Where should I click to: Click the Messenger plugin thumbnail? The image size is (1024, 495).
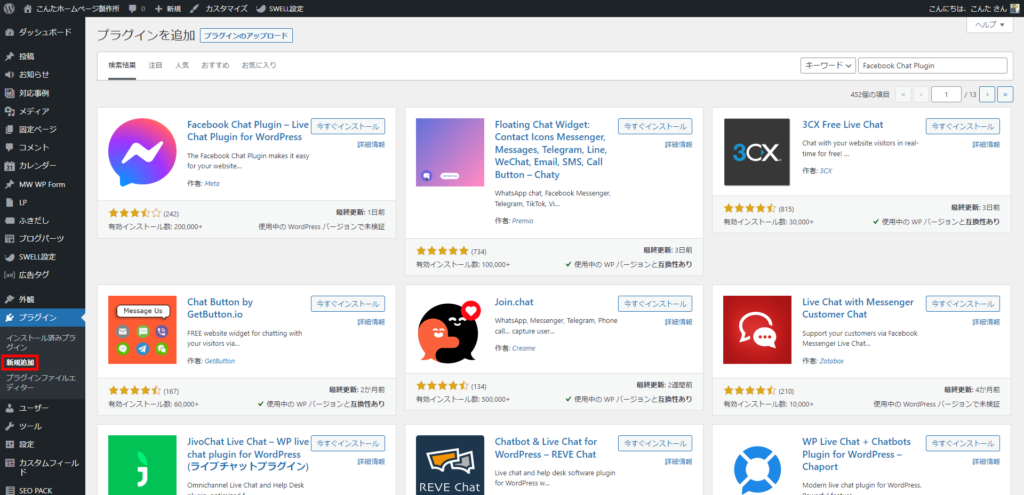[x=142, y=152]
